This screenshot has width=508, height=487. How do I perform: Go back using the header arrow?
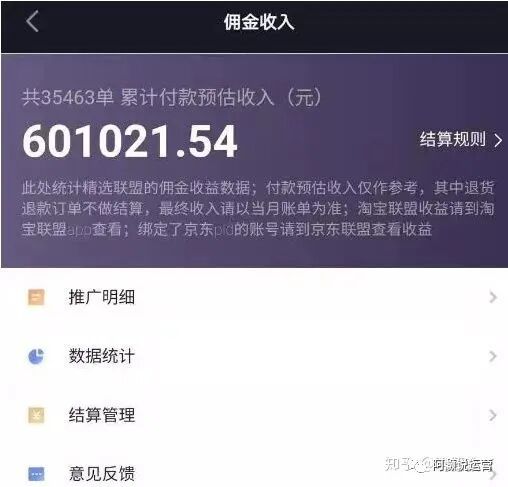pyautogui.click(x=32, y=21)
